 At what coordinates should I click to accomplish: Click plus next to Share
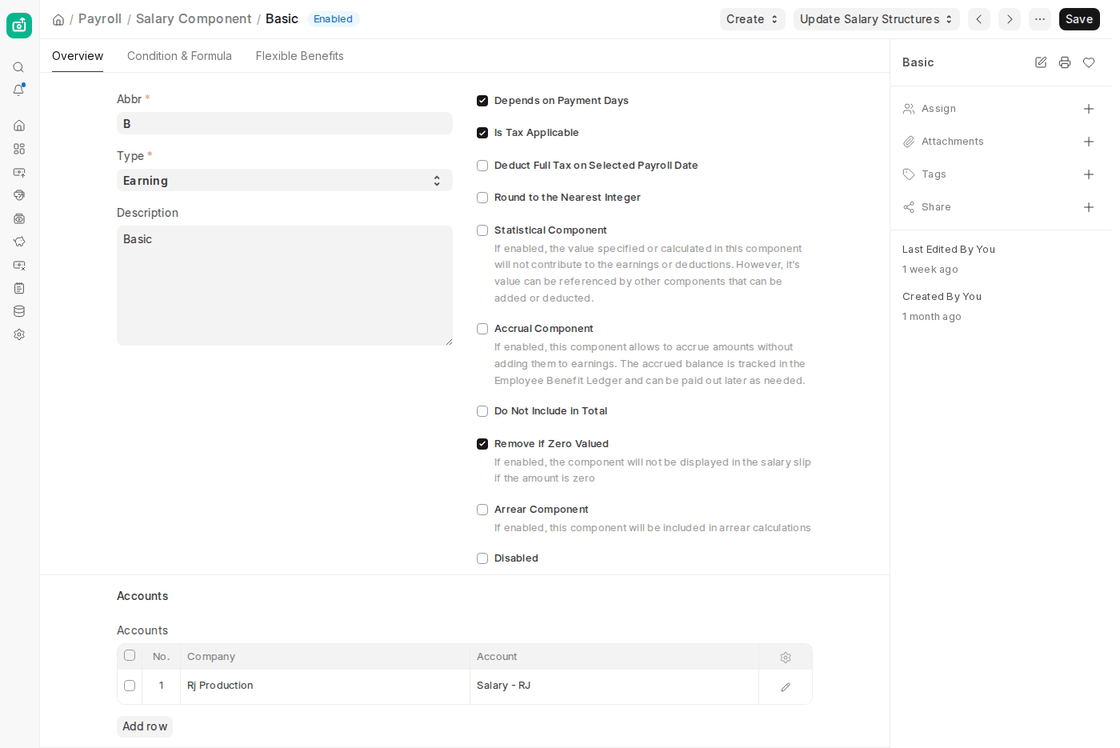(1089, 207)
